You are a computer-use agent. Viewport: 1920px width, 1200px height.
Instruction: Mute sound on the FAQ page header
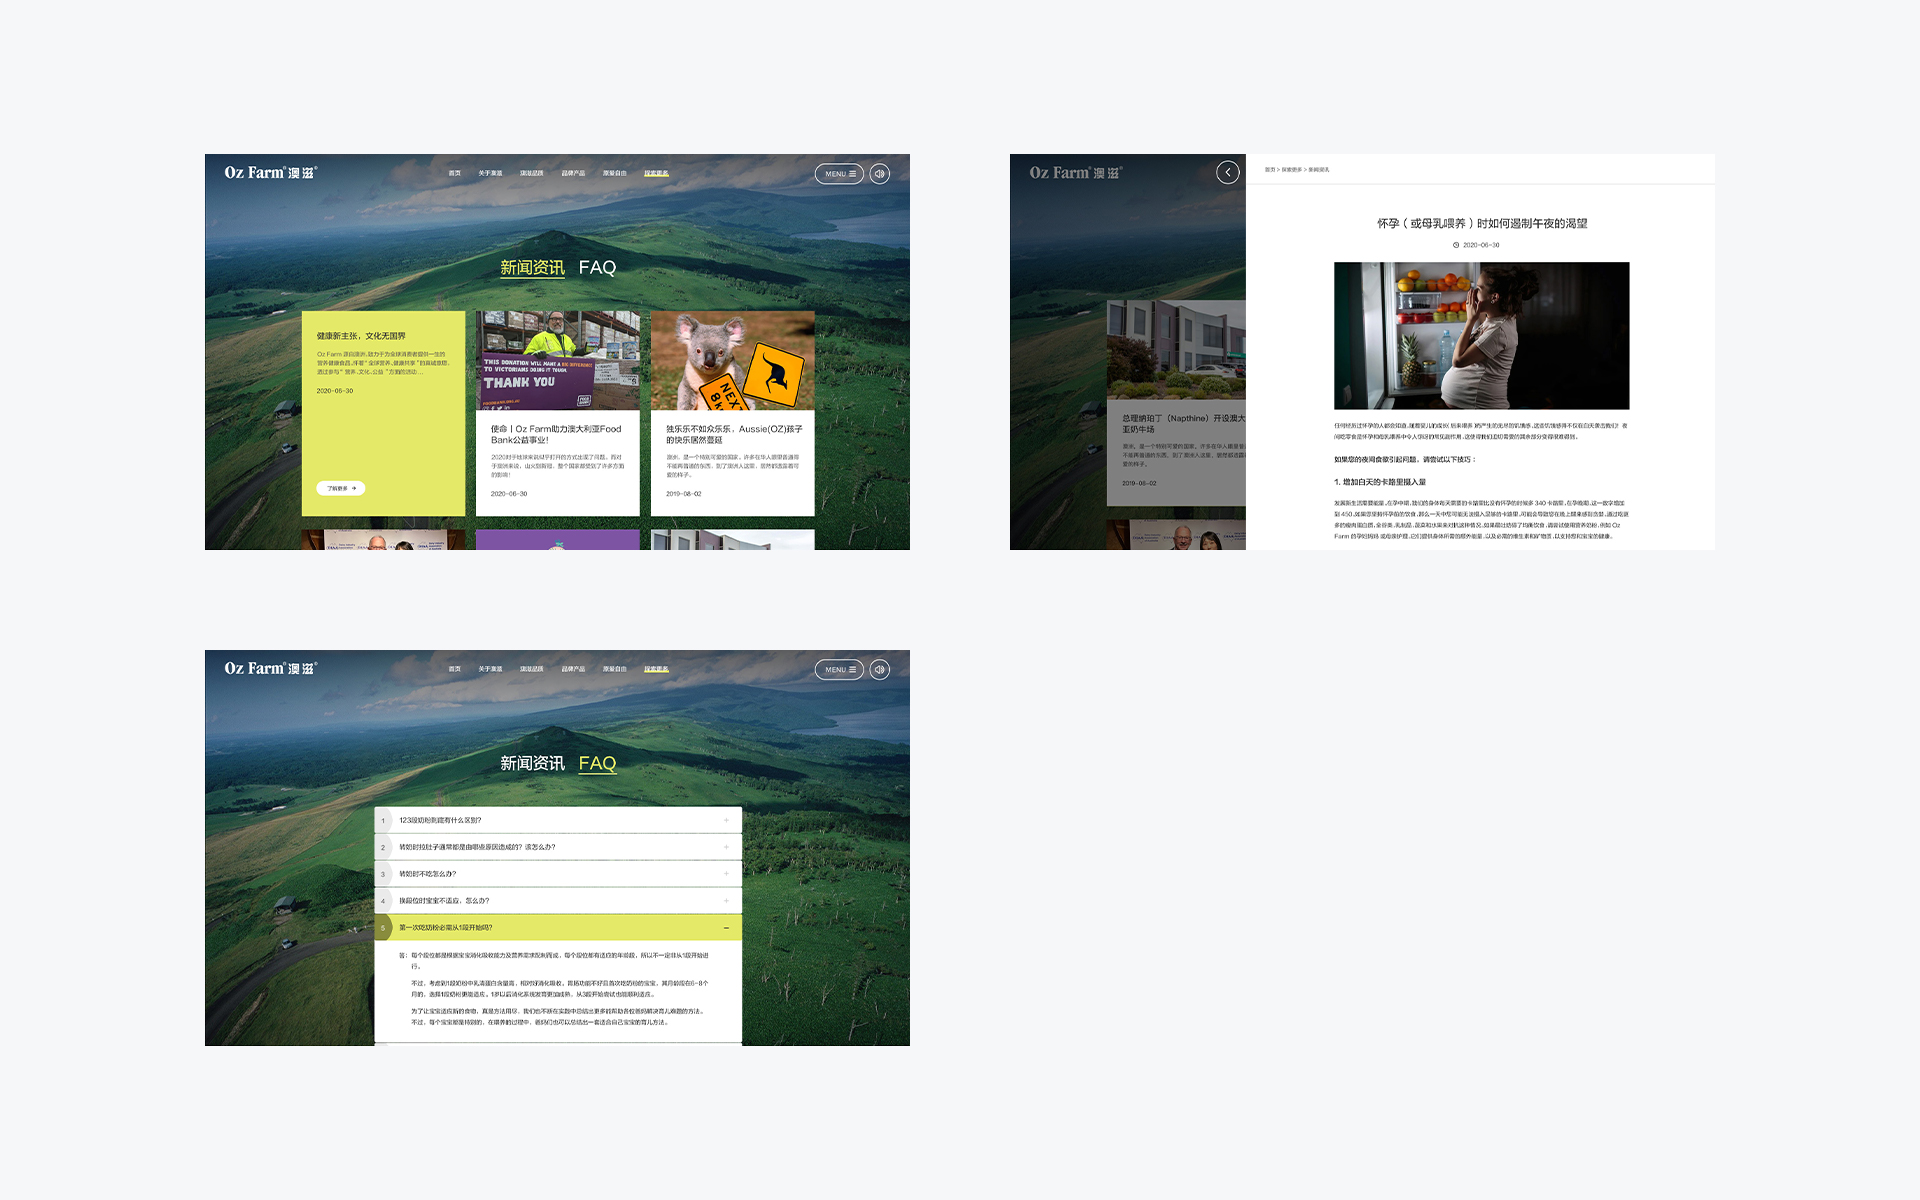879,670
